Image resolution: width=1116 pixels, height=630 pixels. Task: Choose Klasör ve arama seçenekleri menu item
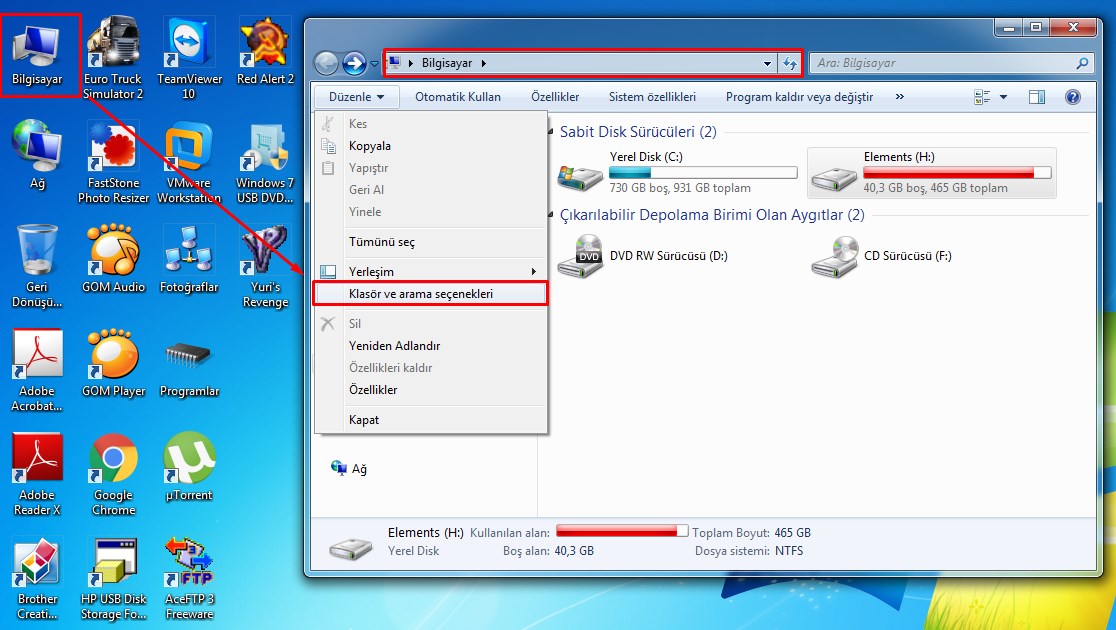pyautogui.click(x=421, y=294)
